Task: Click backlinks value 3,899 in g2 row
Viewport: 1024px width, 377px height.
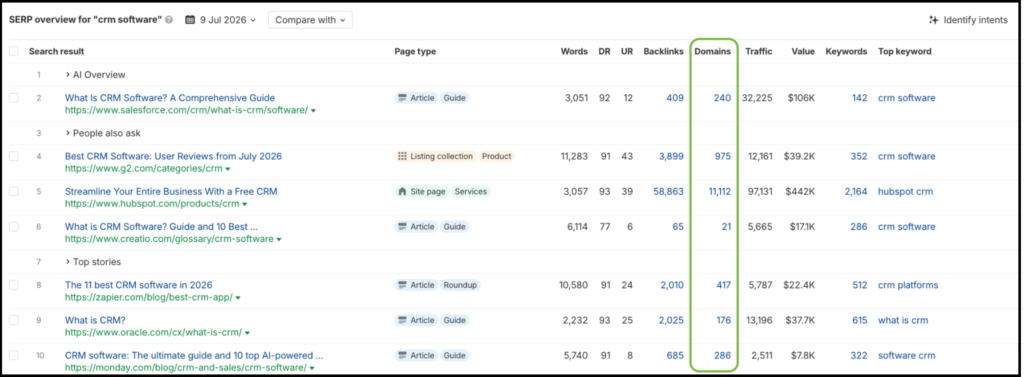Action: (671, 156)
